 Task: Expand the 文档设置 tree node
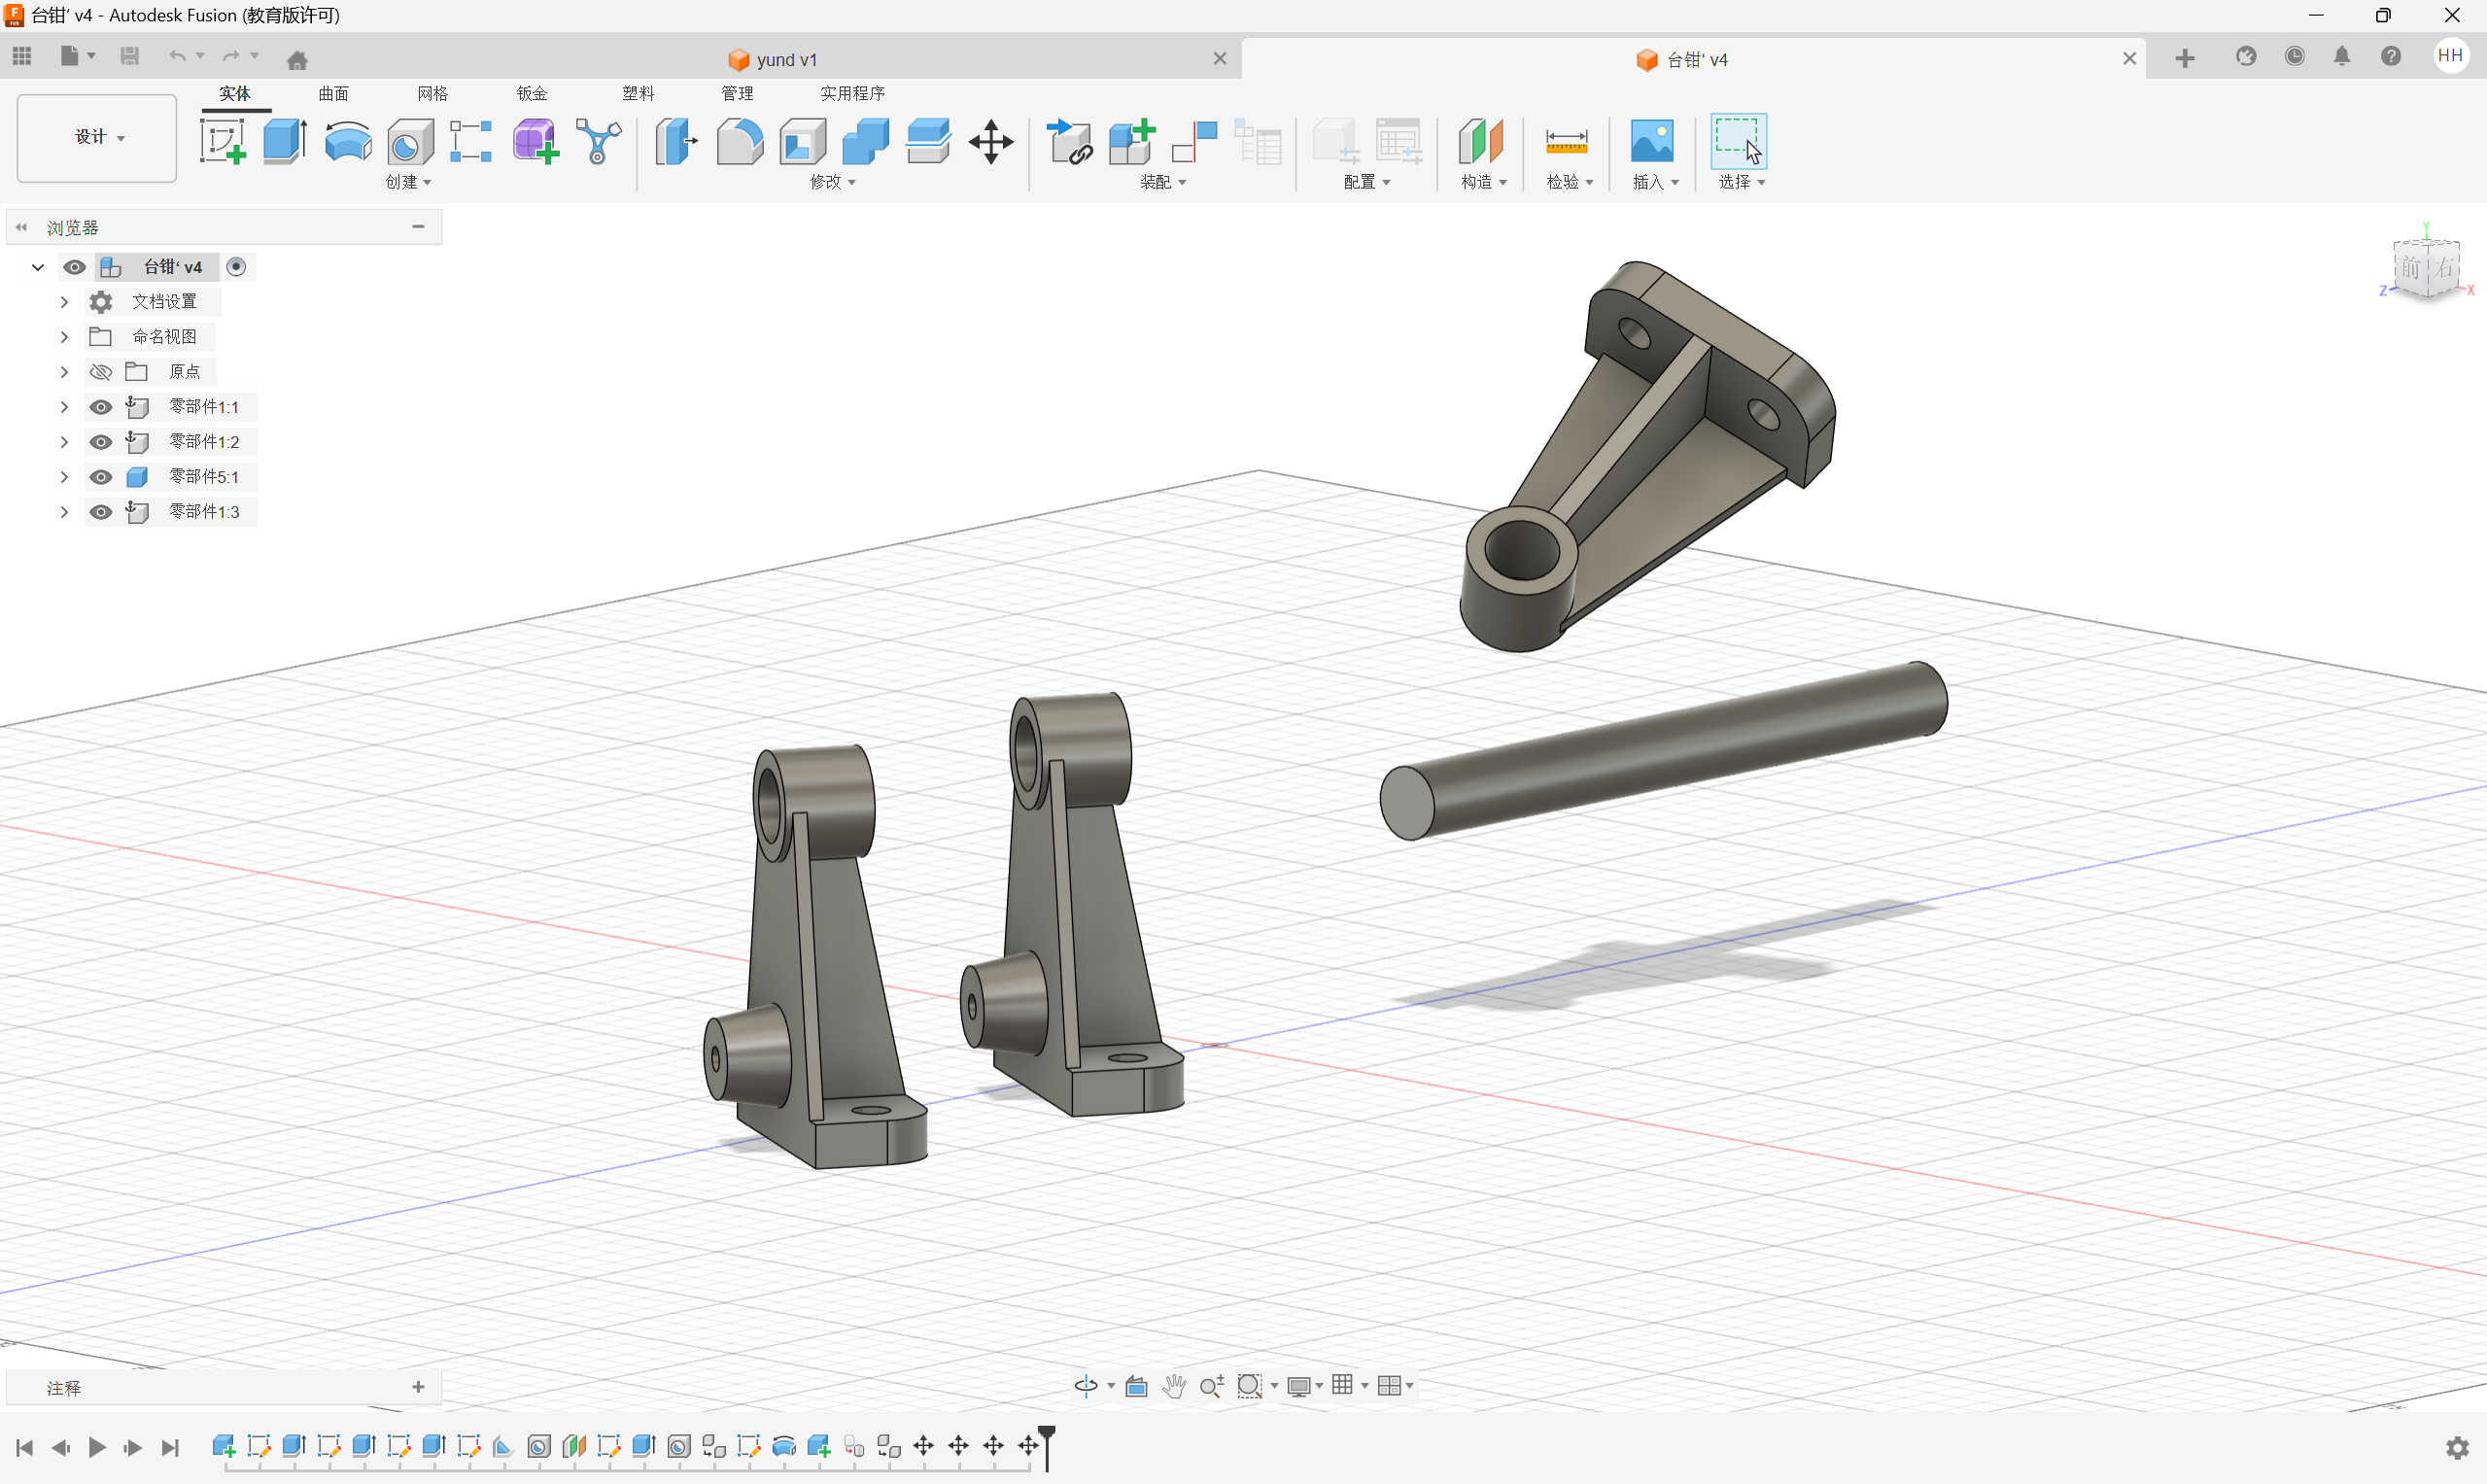(x=64, y=302)
